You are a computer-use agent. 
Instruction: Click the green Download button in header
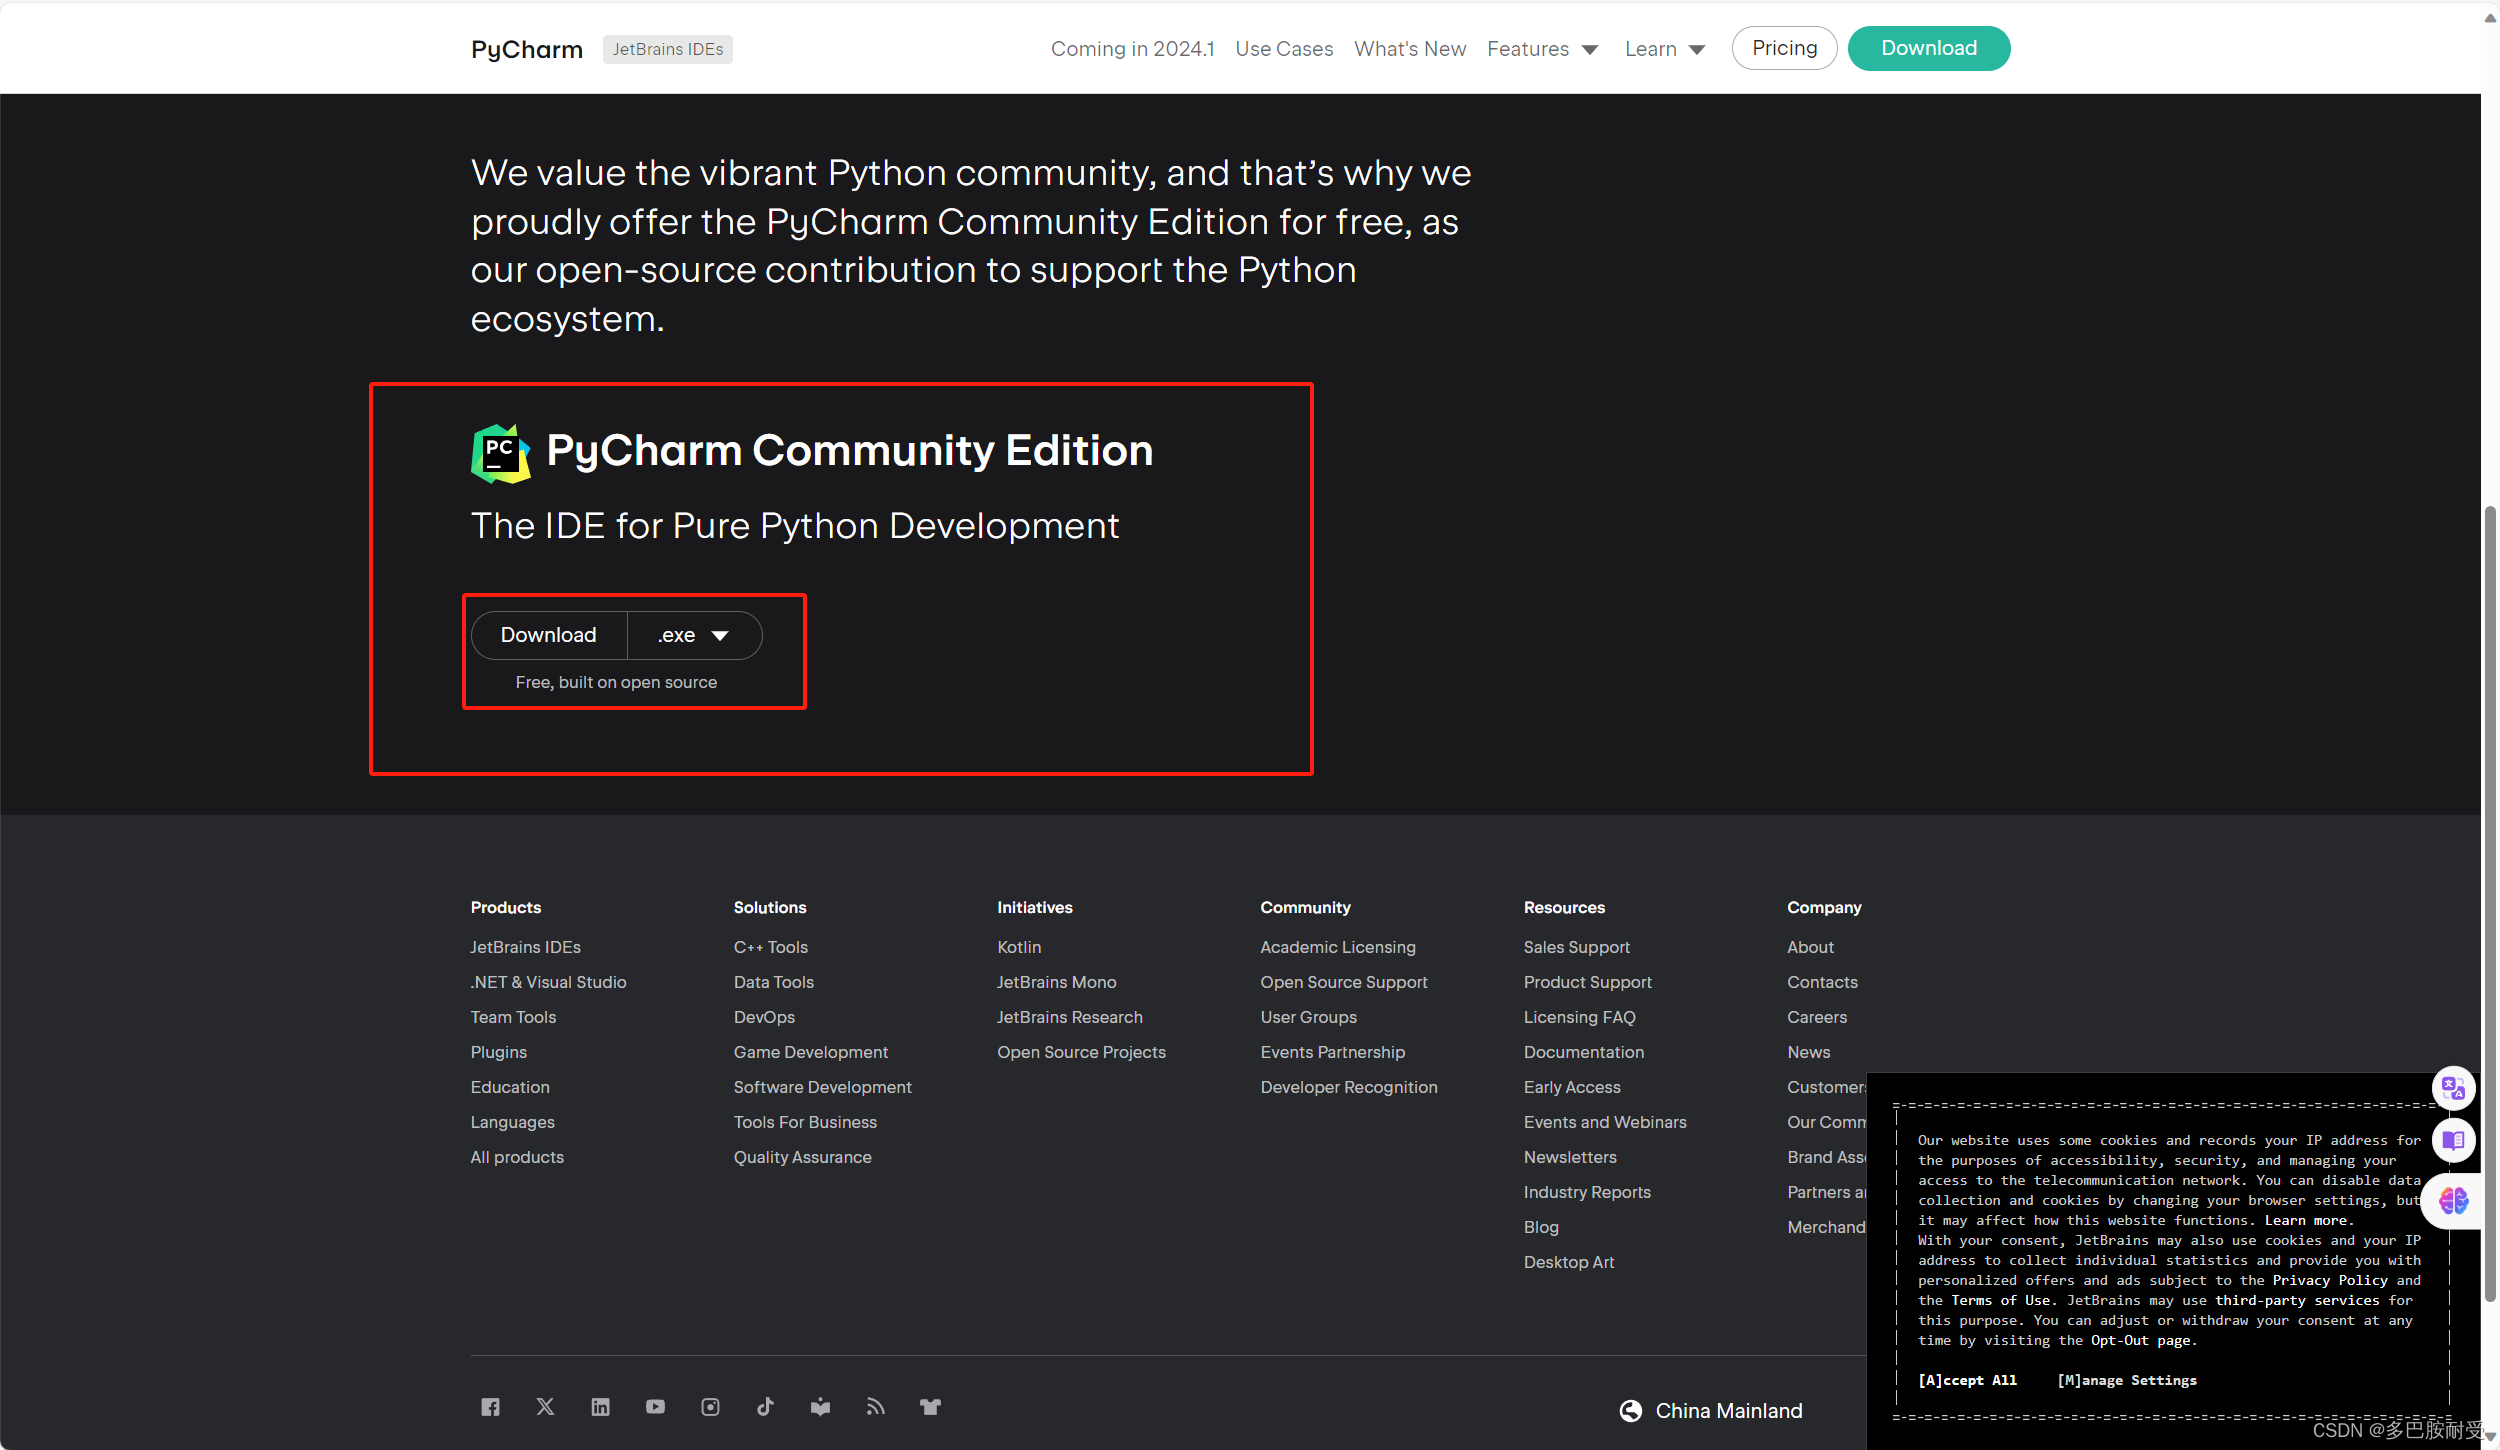(x=1929, y=48)
